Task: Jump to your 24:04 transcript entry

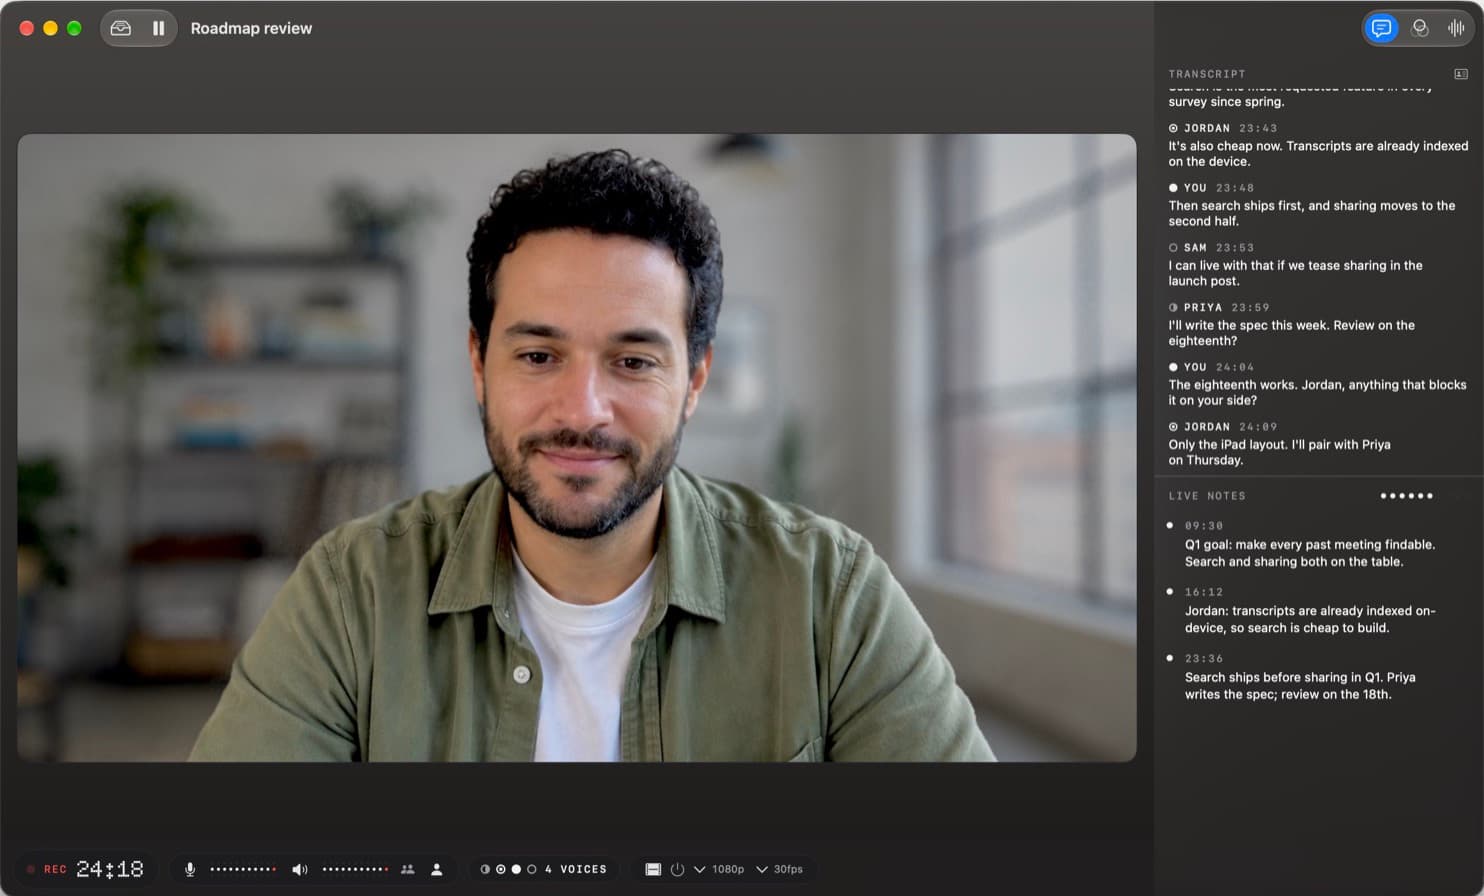Action: pos(1318,384)
